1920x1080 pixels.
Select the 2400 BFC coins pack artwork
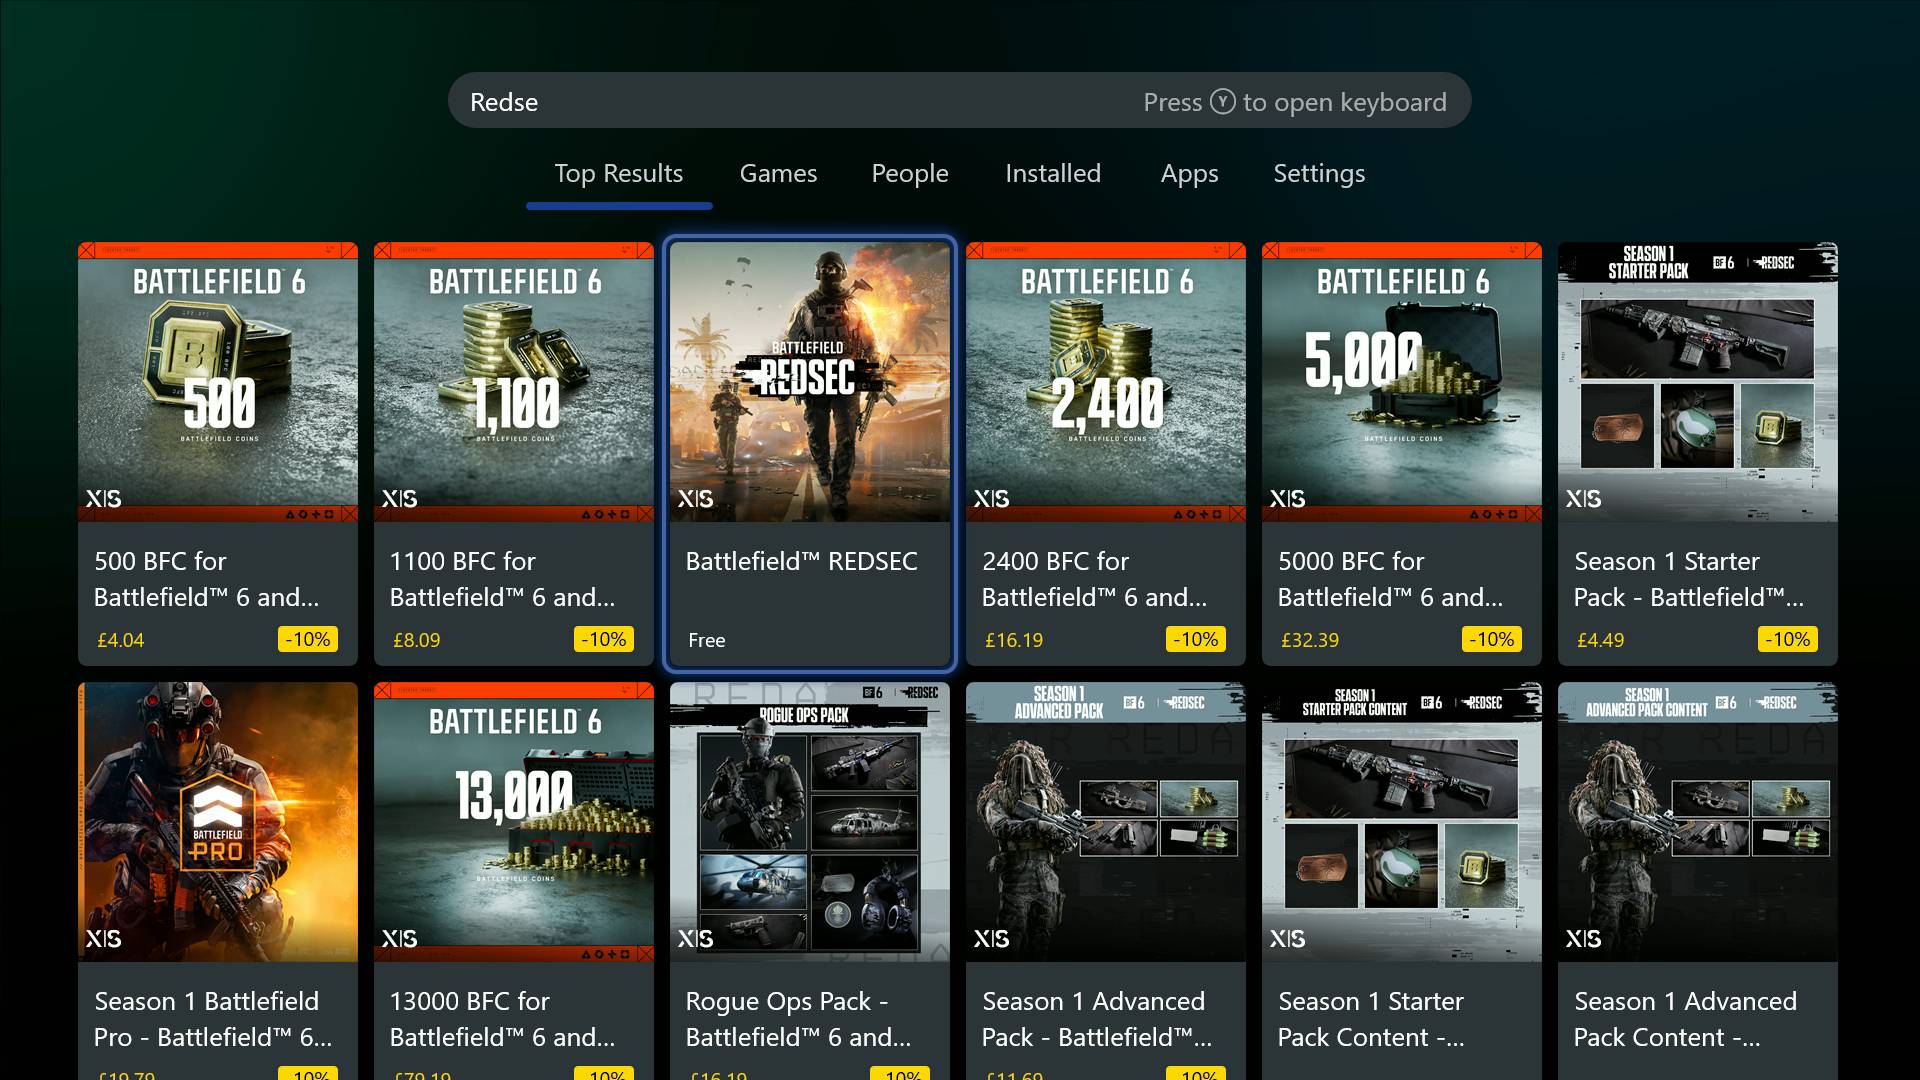pyautogui.click(x=1105, y=381)
